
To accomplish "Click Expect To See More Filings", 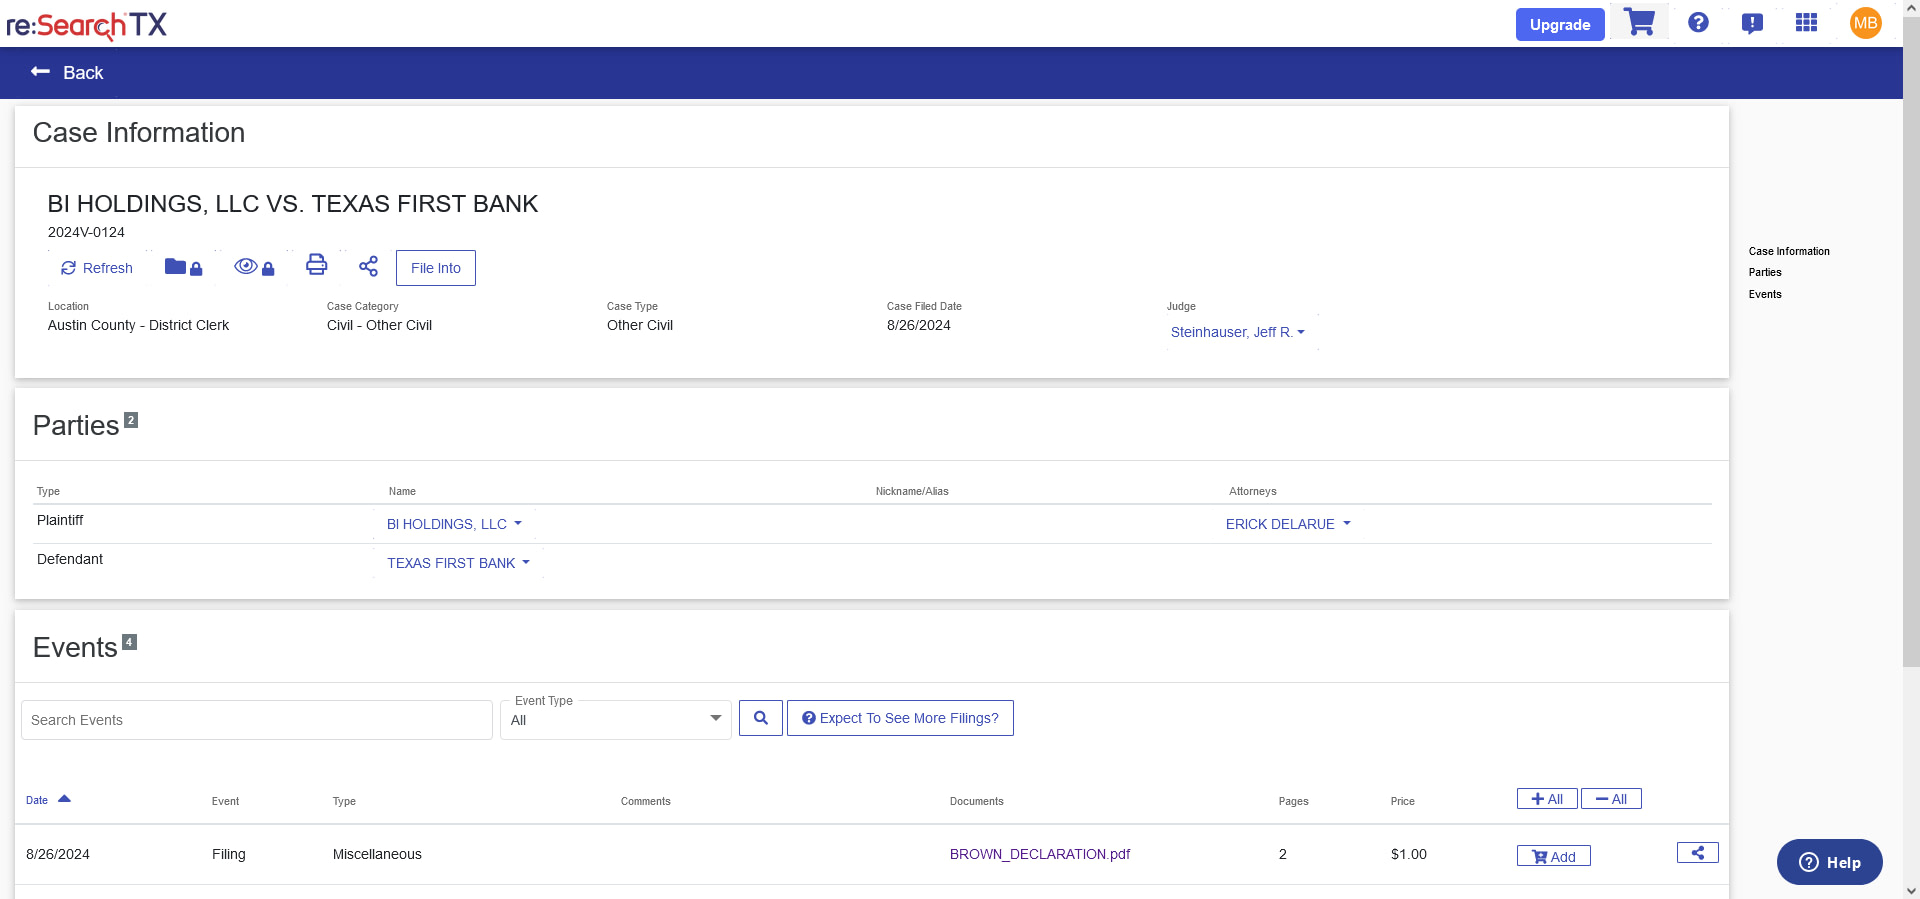I will (x=900, y=718).
